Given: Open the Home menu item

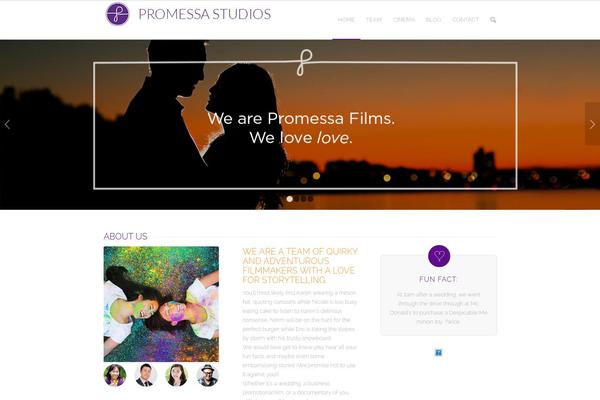Looking at the screenshot, I should click(x=346, y=20).
